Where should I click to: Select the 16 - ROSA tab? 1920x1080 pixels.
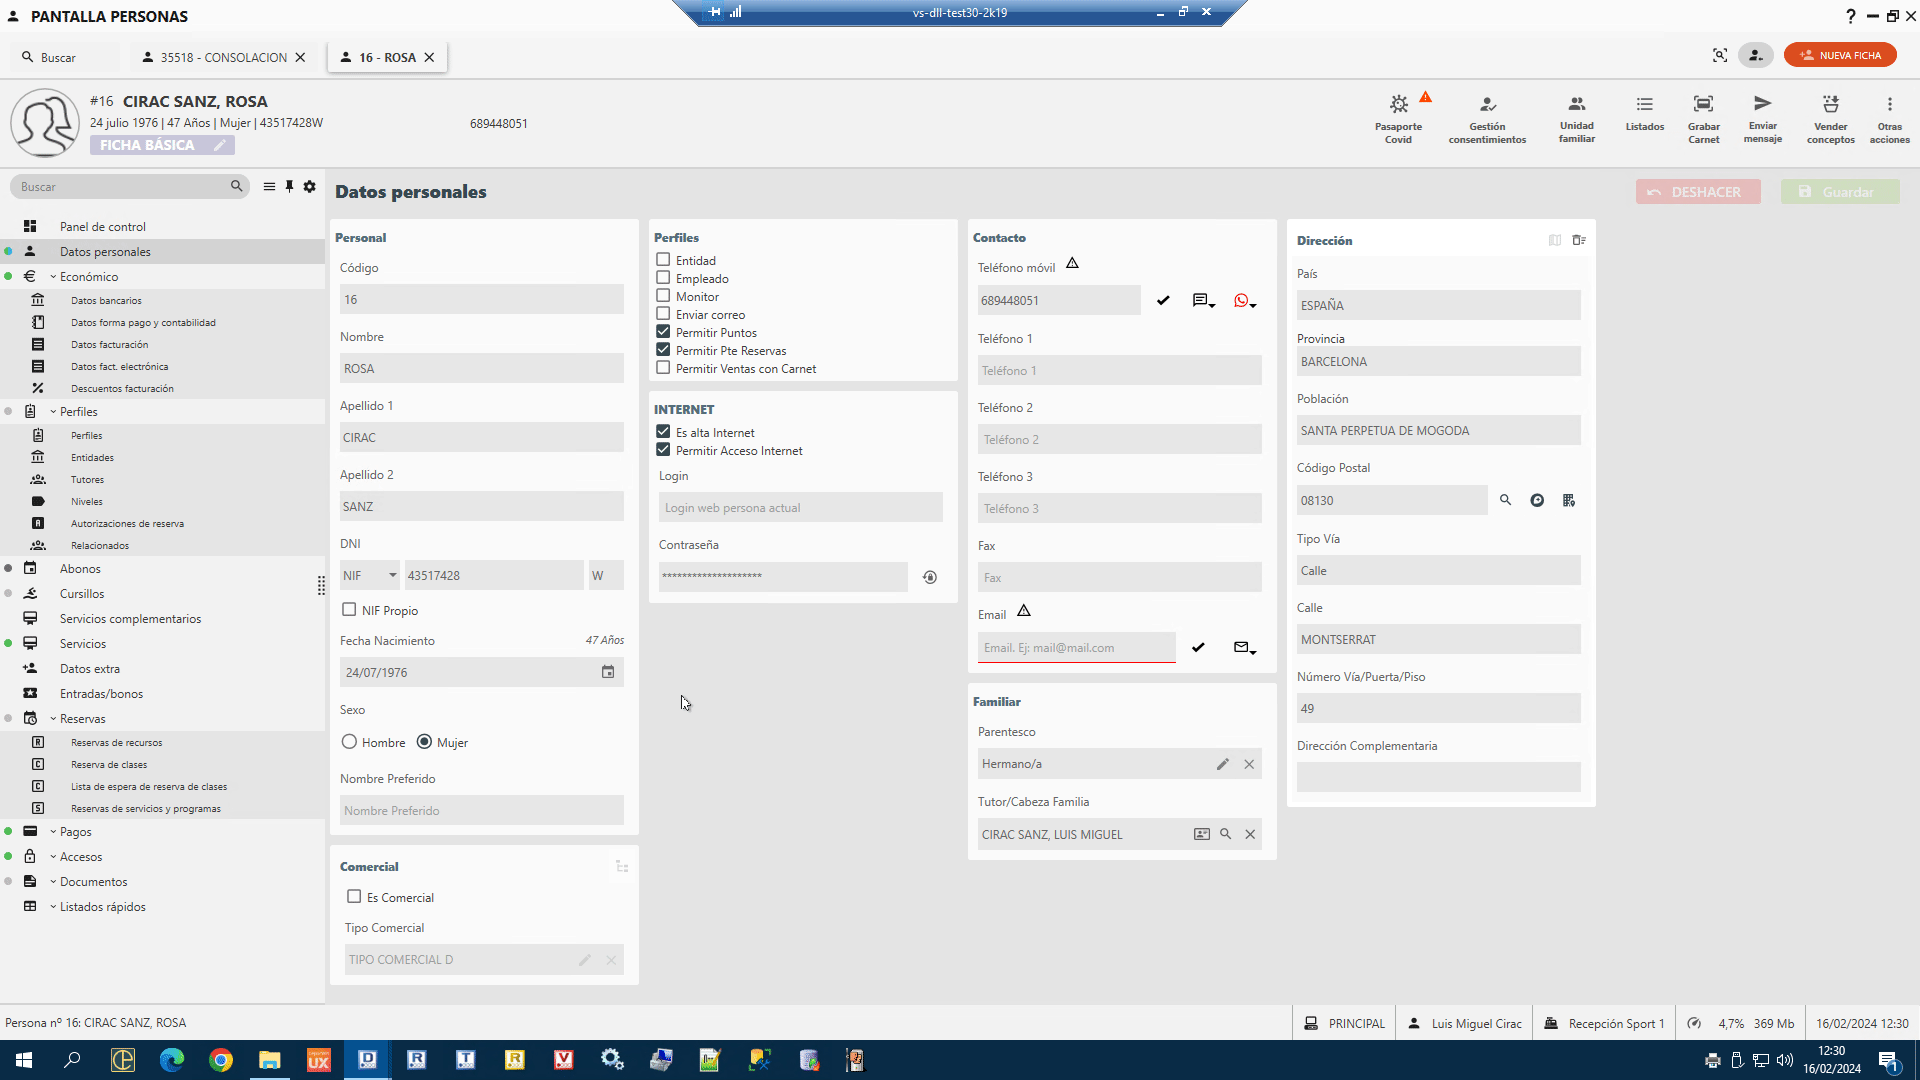(x=387, y=57)
